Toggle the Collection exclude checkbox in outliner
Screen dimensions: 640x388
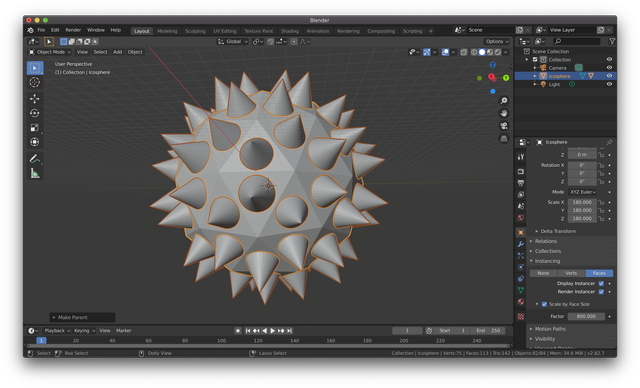click(x=535, y=60)
